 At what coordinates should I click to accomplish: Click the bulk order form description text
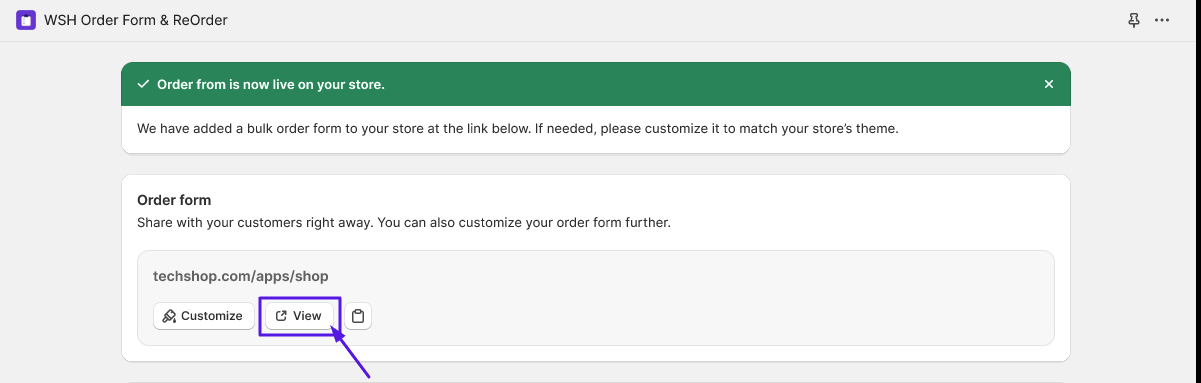518,129
